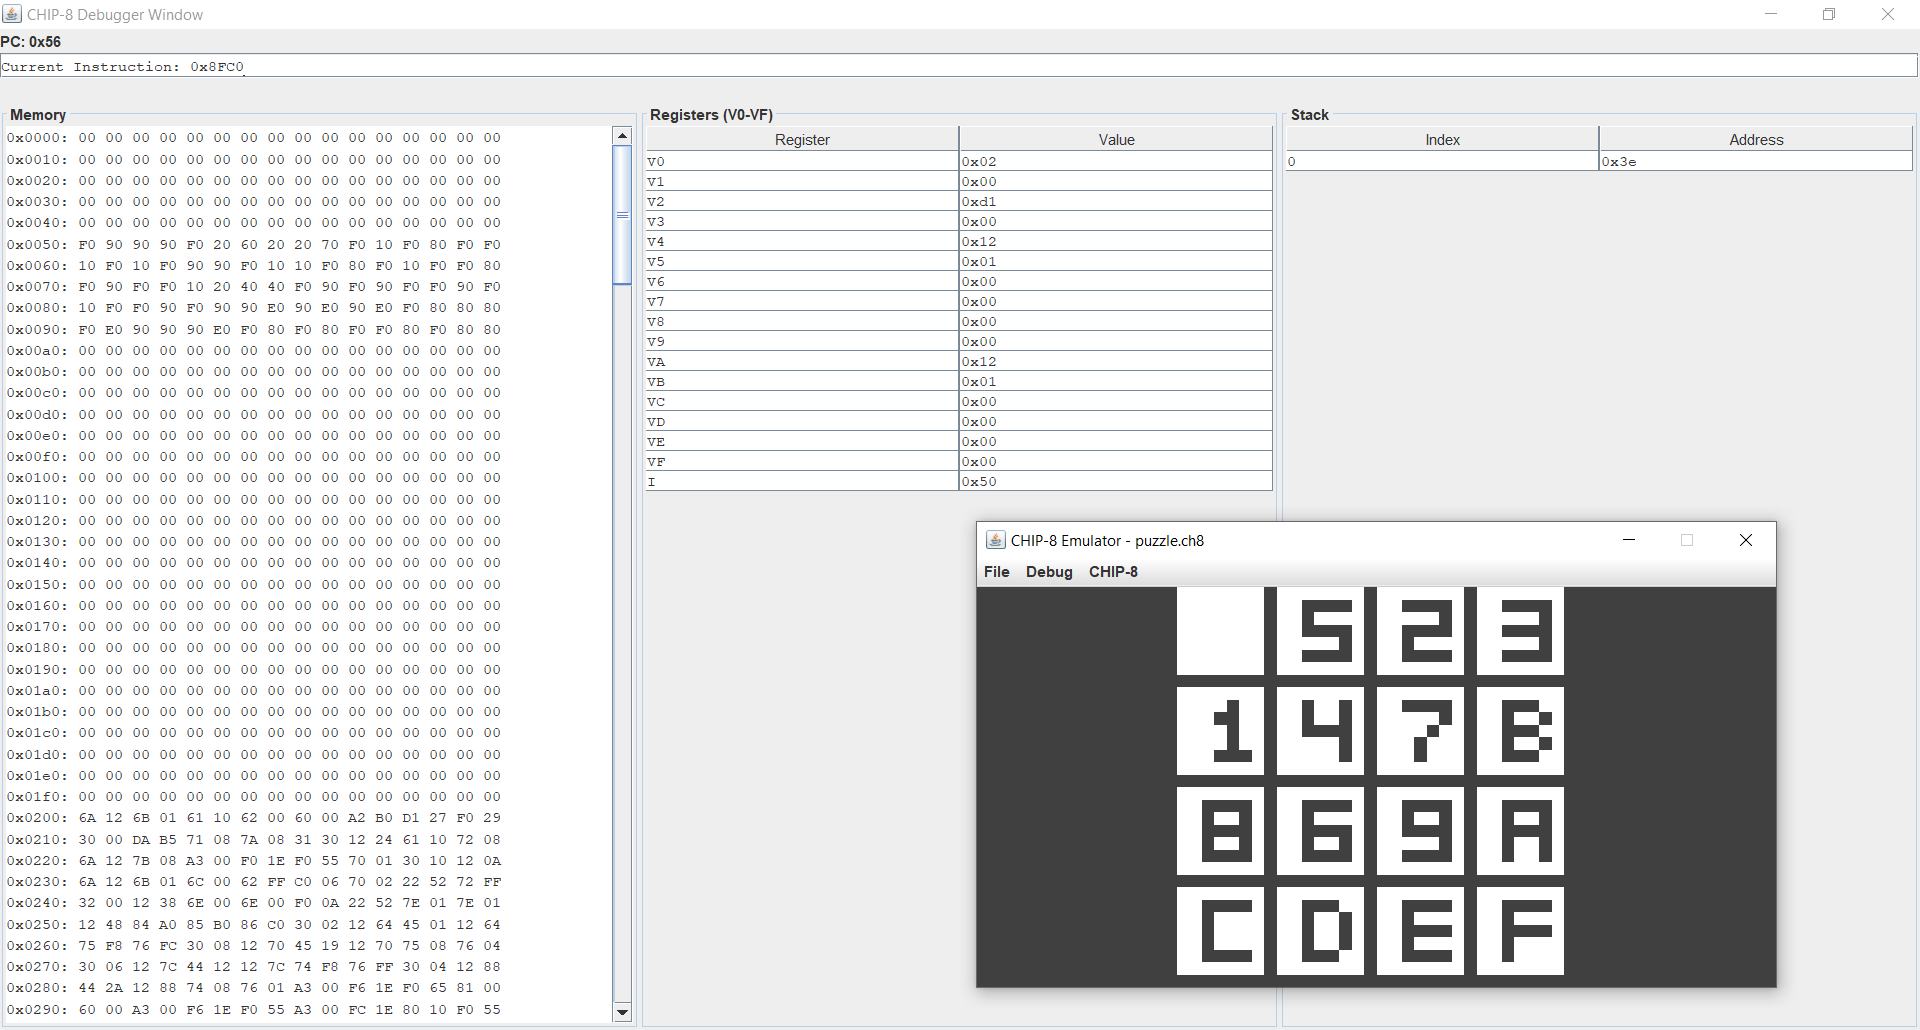Select the V5 register name cell
Image resolution: width=1920 pixels, height=1030 pixels.
(x=802, y=261)
